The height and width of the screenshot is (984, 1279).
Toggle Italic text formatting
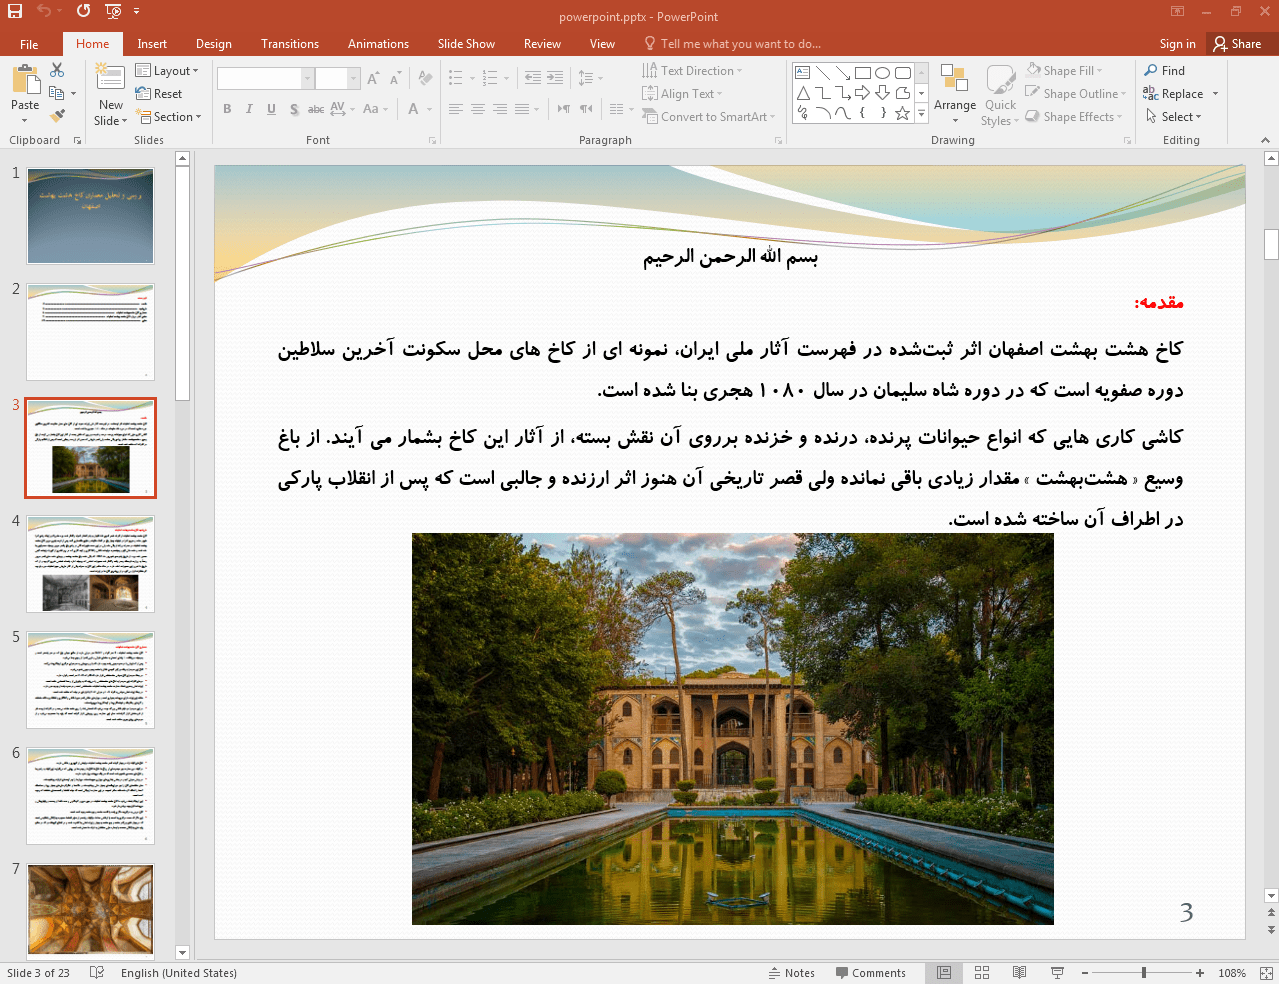click(249, 109)
